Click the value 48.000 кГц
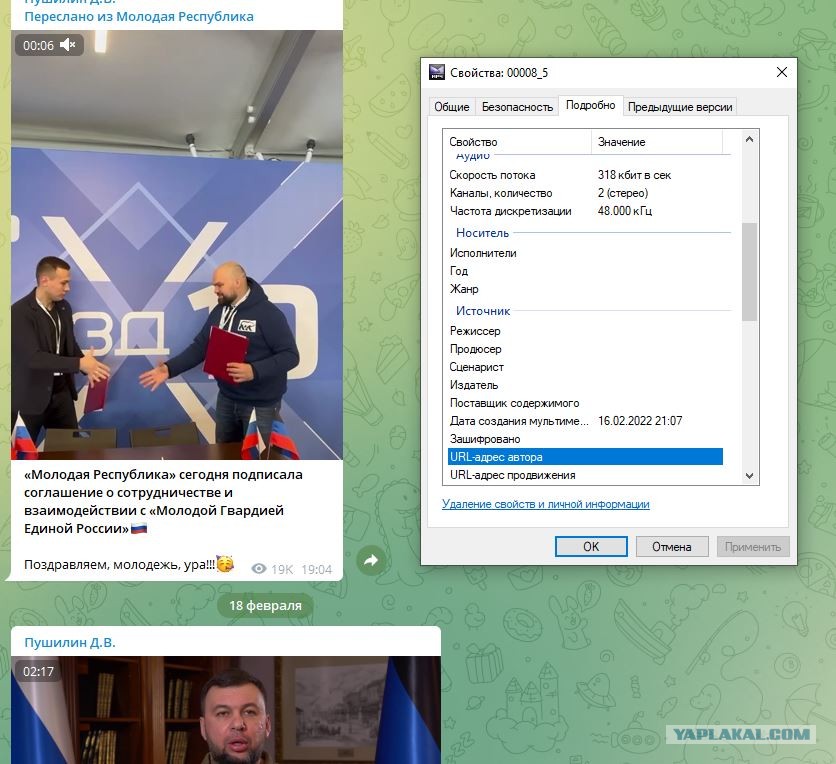 [625, 211]
